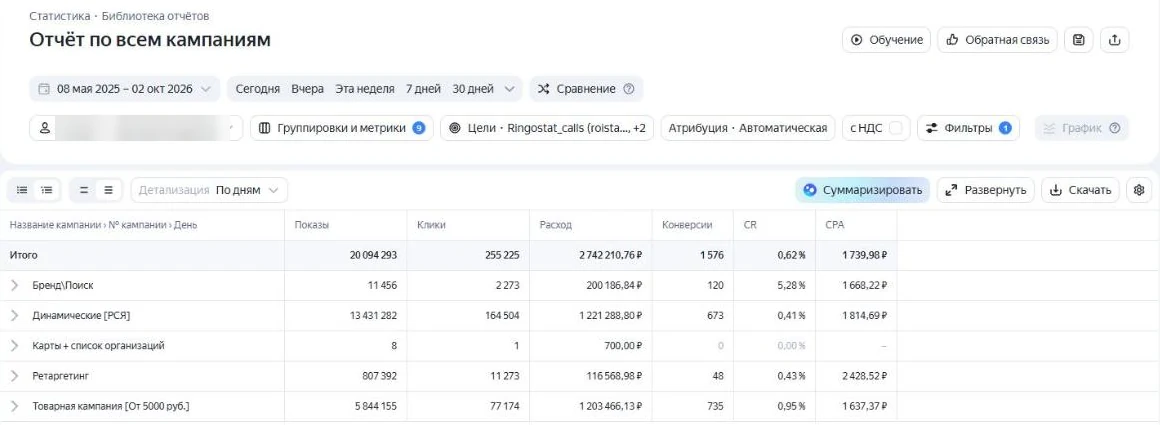Switch to the flat list view icon
The width and height of the screenshot is (1160, 425).
click(22, 190)
